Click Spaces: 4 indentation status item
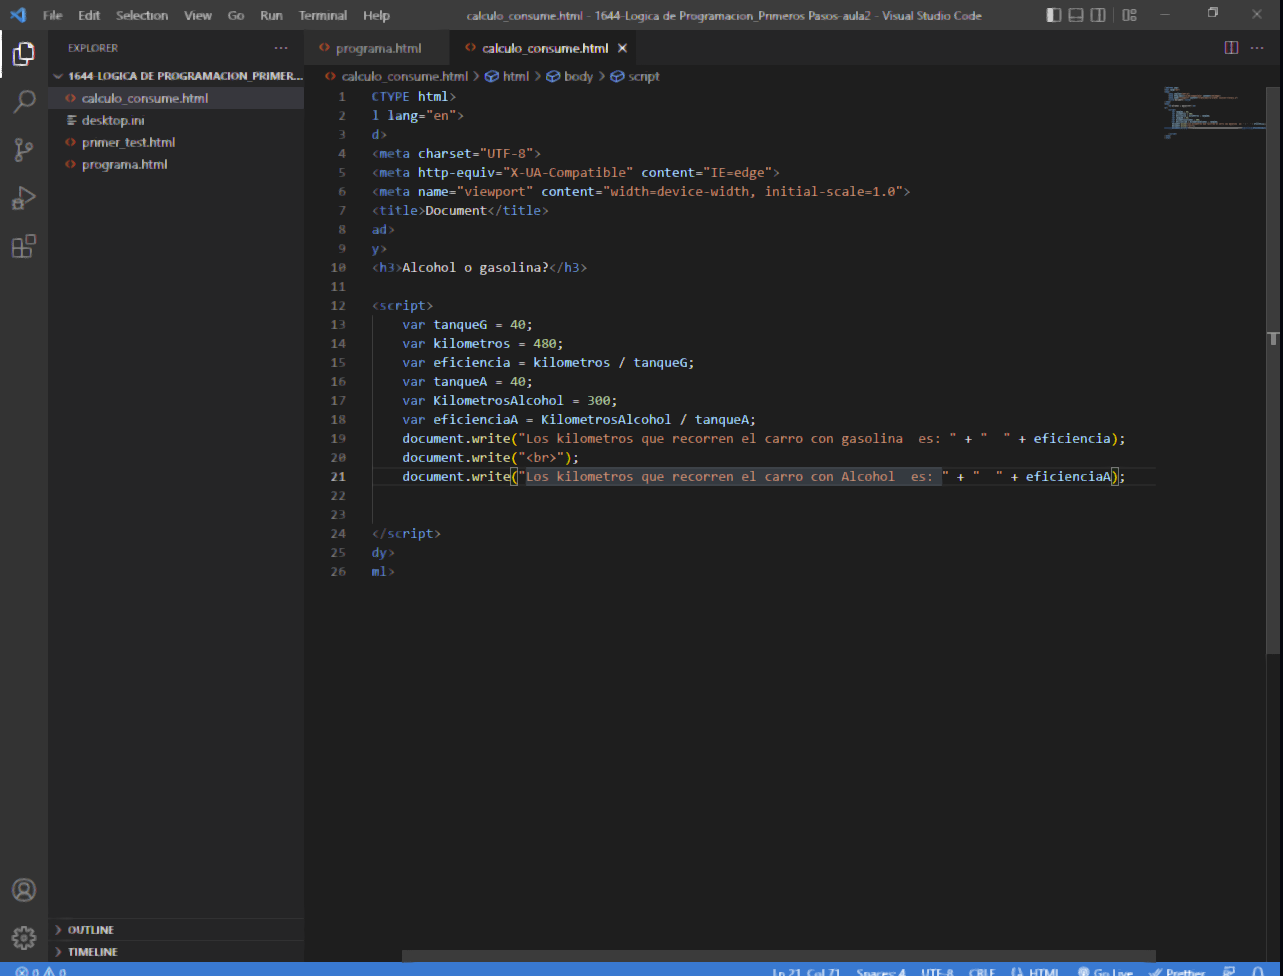 [x=881, y=971]
